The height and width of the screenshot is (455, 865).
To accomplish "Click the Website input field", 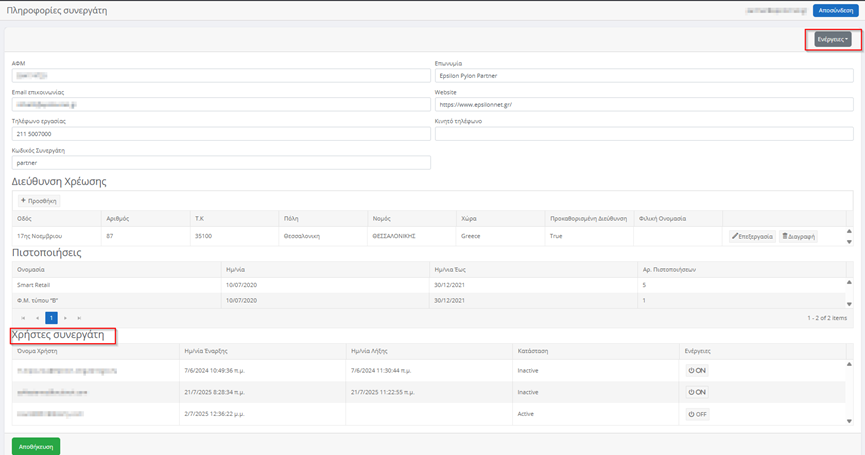I will click(x=643, y=104).
